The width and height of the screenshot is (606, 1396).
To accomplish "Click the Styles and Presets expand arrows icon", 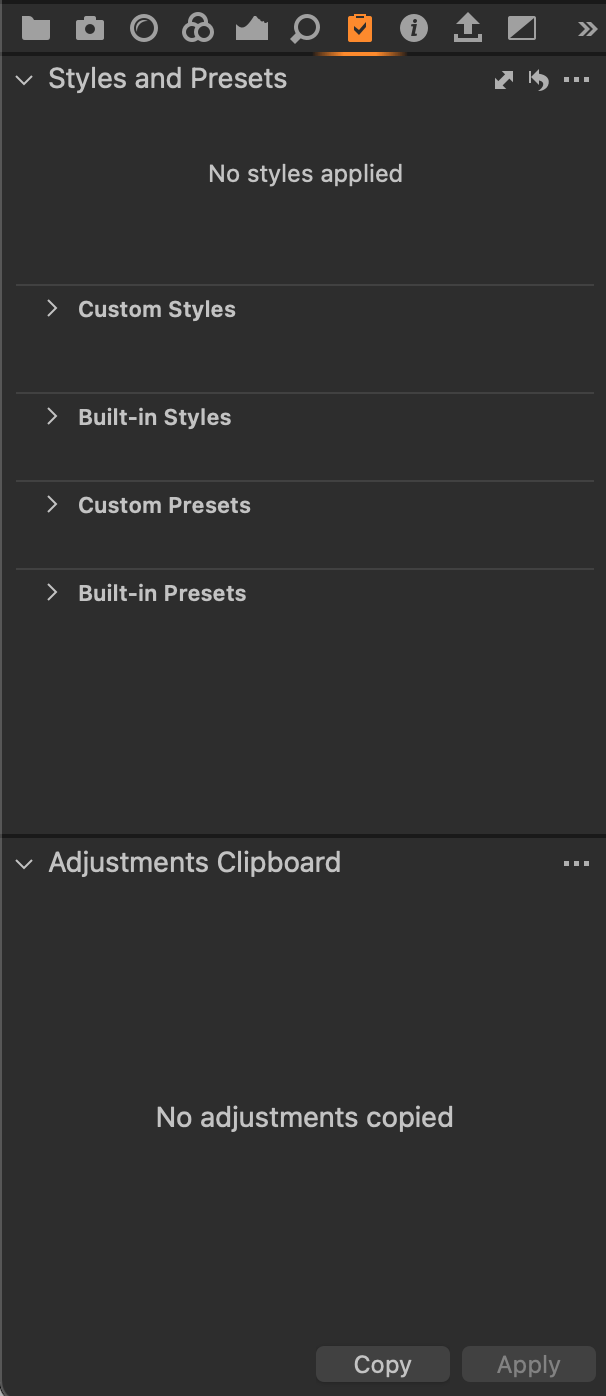I will 504,80.
